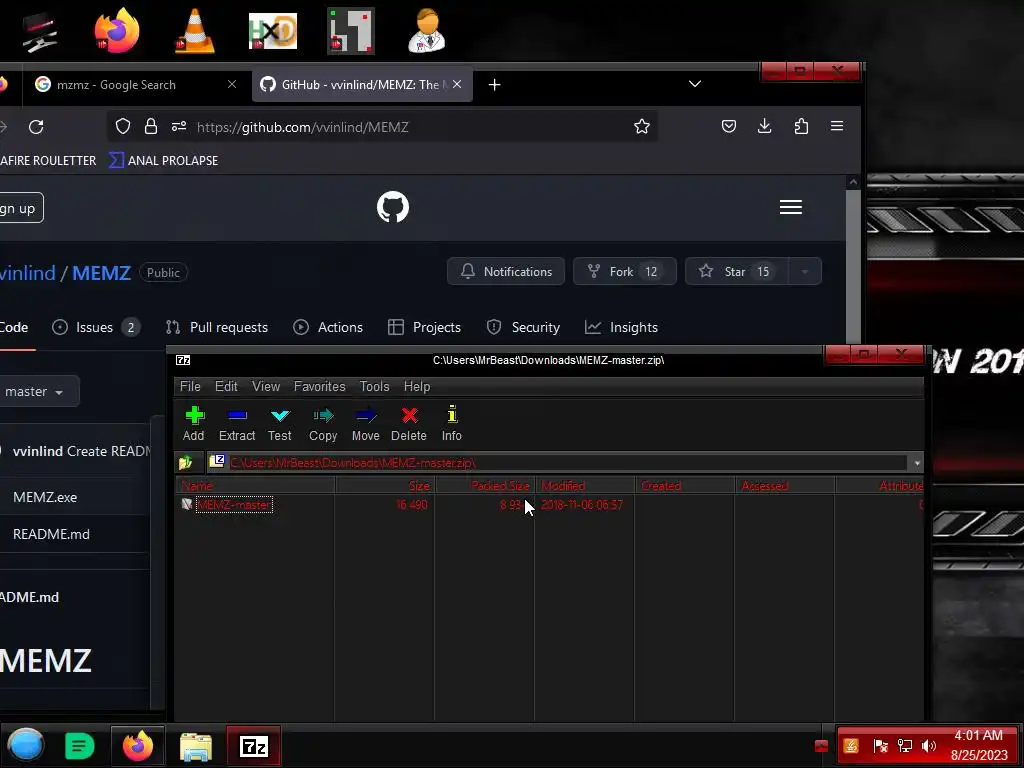
Task: Open the MEMZ.exe file on GitHub
Action: tap(45, 498)
